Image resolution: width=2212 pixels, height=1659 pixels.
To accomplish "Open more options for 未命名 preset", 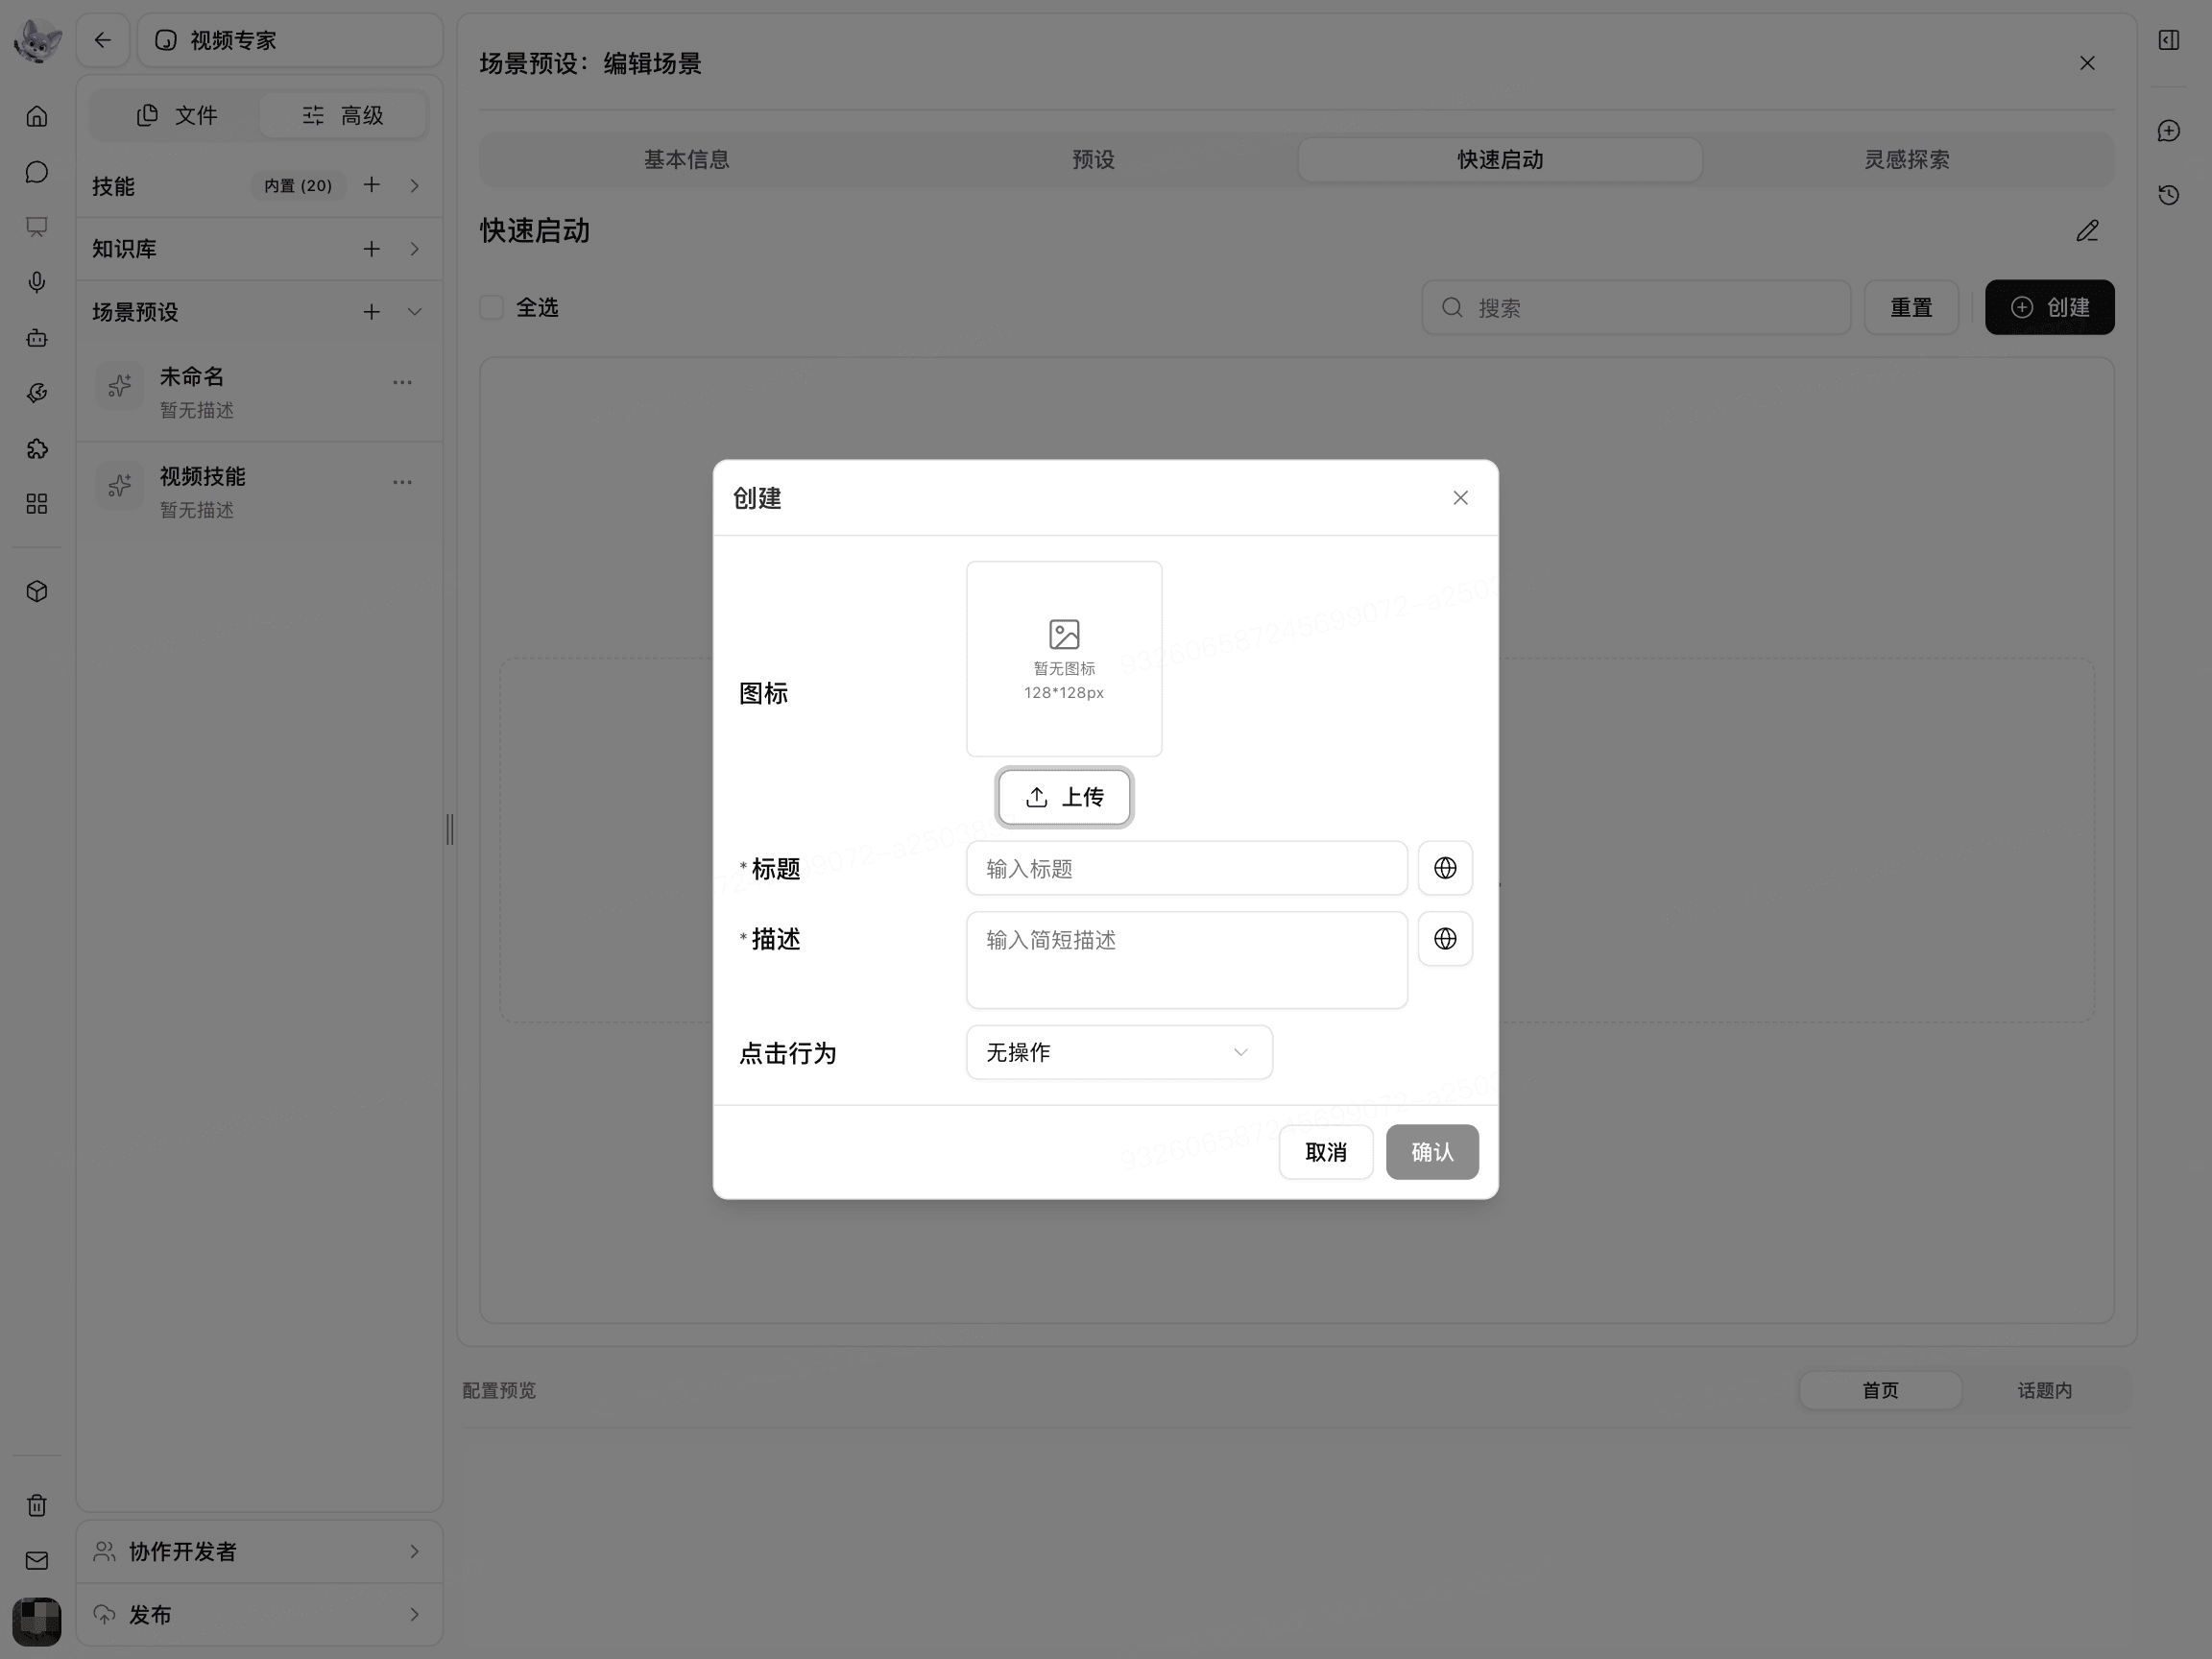I will click(402, 382).
